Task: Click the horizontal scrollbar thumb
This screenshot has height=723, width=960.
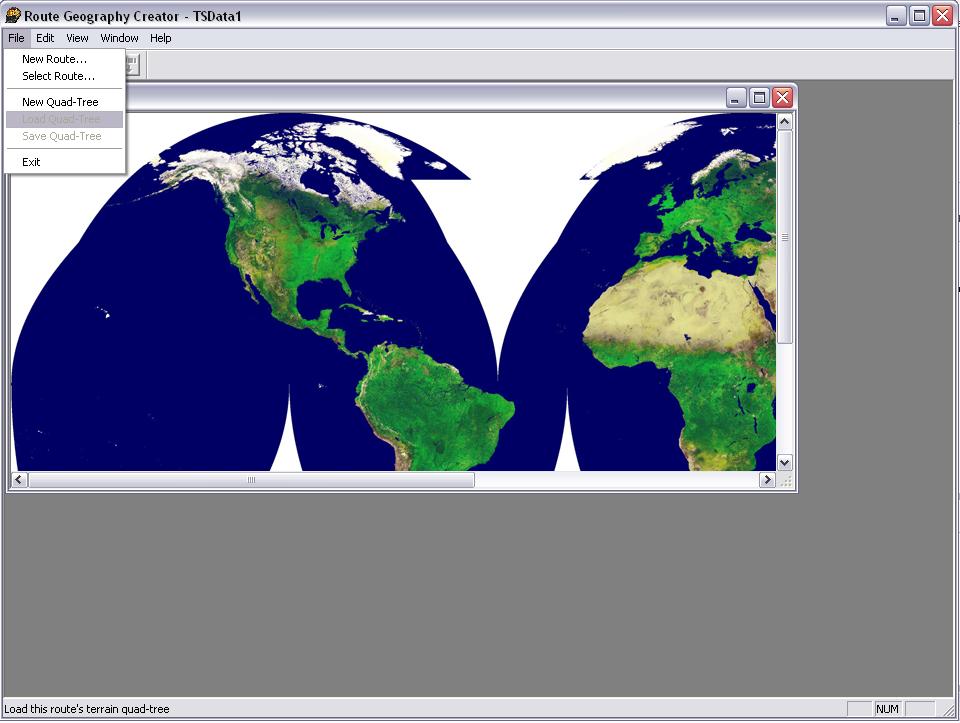Action: (251, 480)
